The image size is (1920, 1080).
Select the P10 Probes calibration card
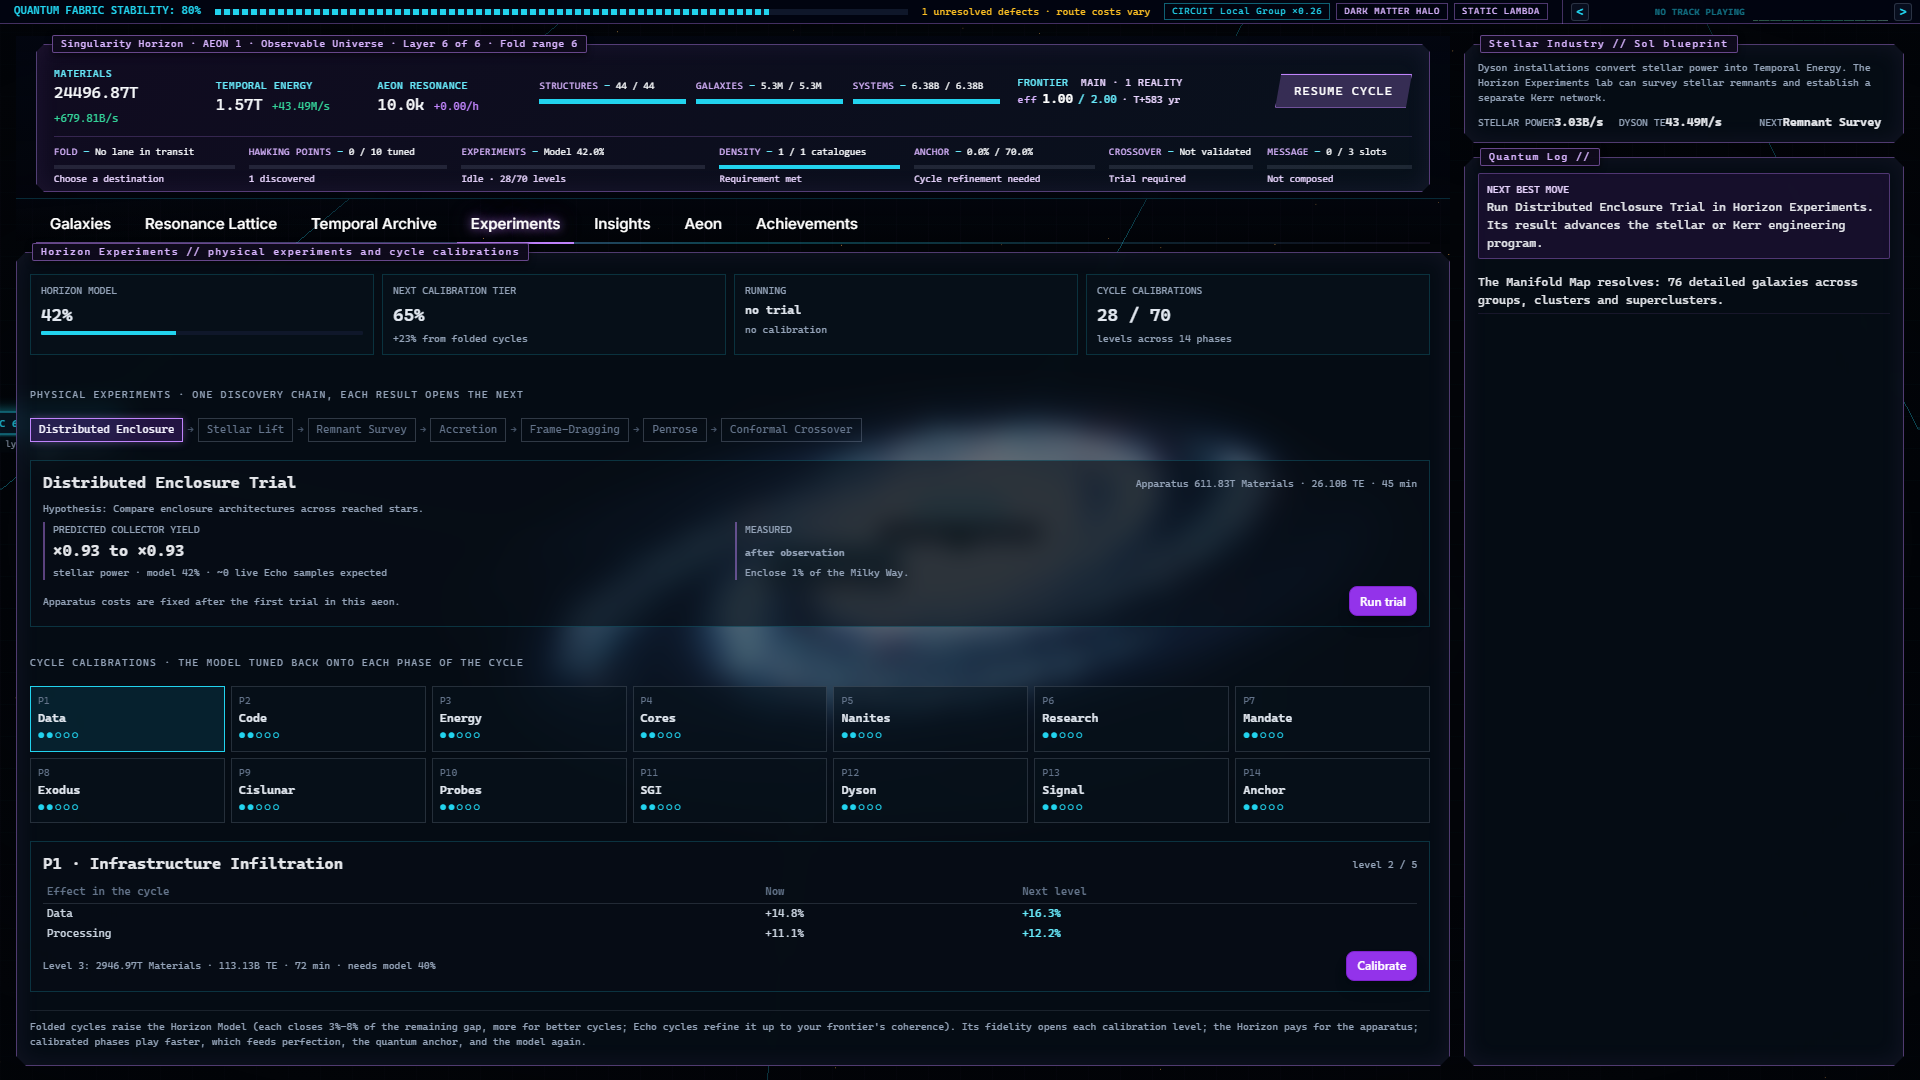pos(529,790)
